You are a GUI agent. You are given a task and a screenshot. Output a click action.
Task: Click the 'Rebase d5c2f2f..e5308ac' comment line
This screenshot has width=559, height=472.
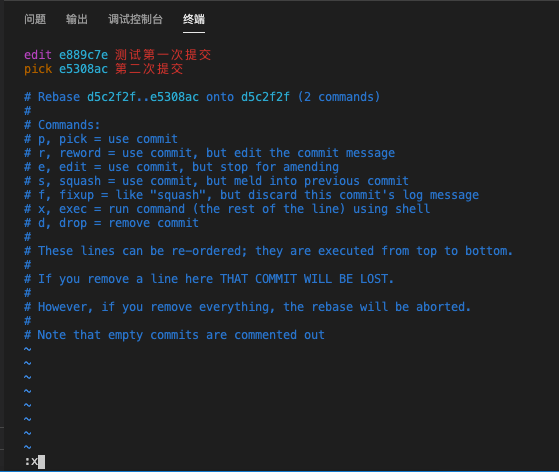(x=202, y=97)
